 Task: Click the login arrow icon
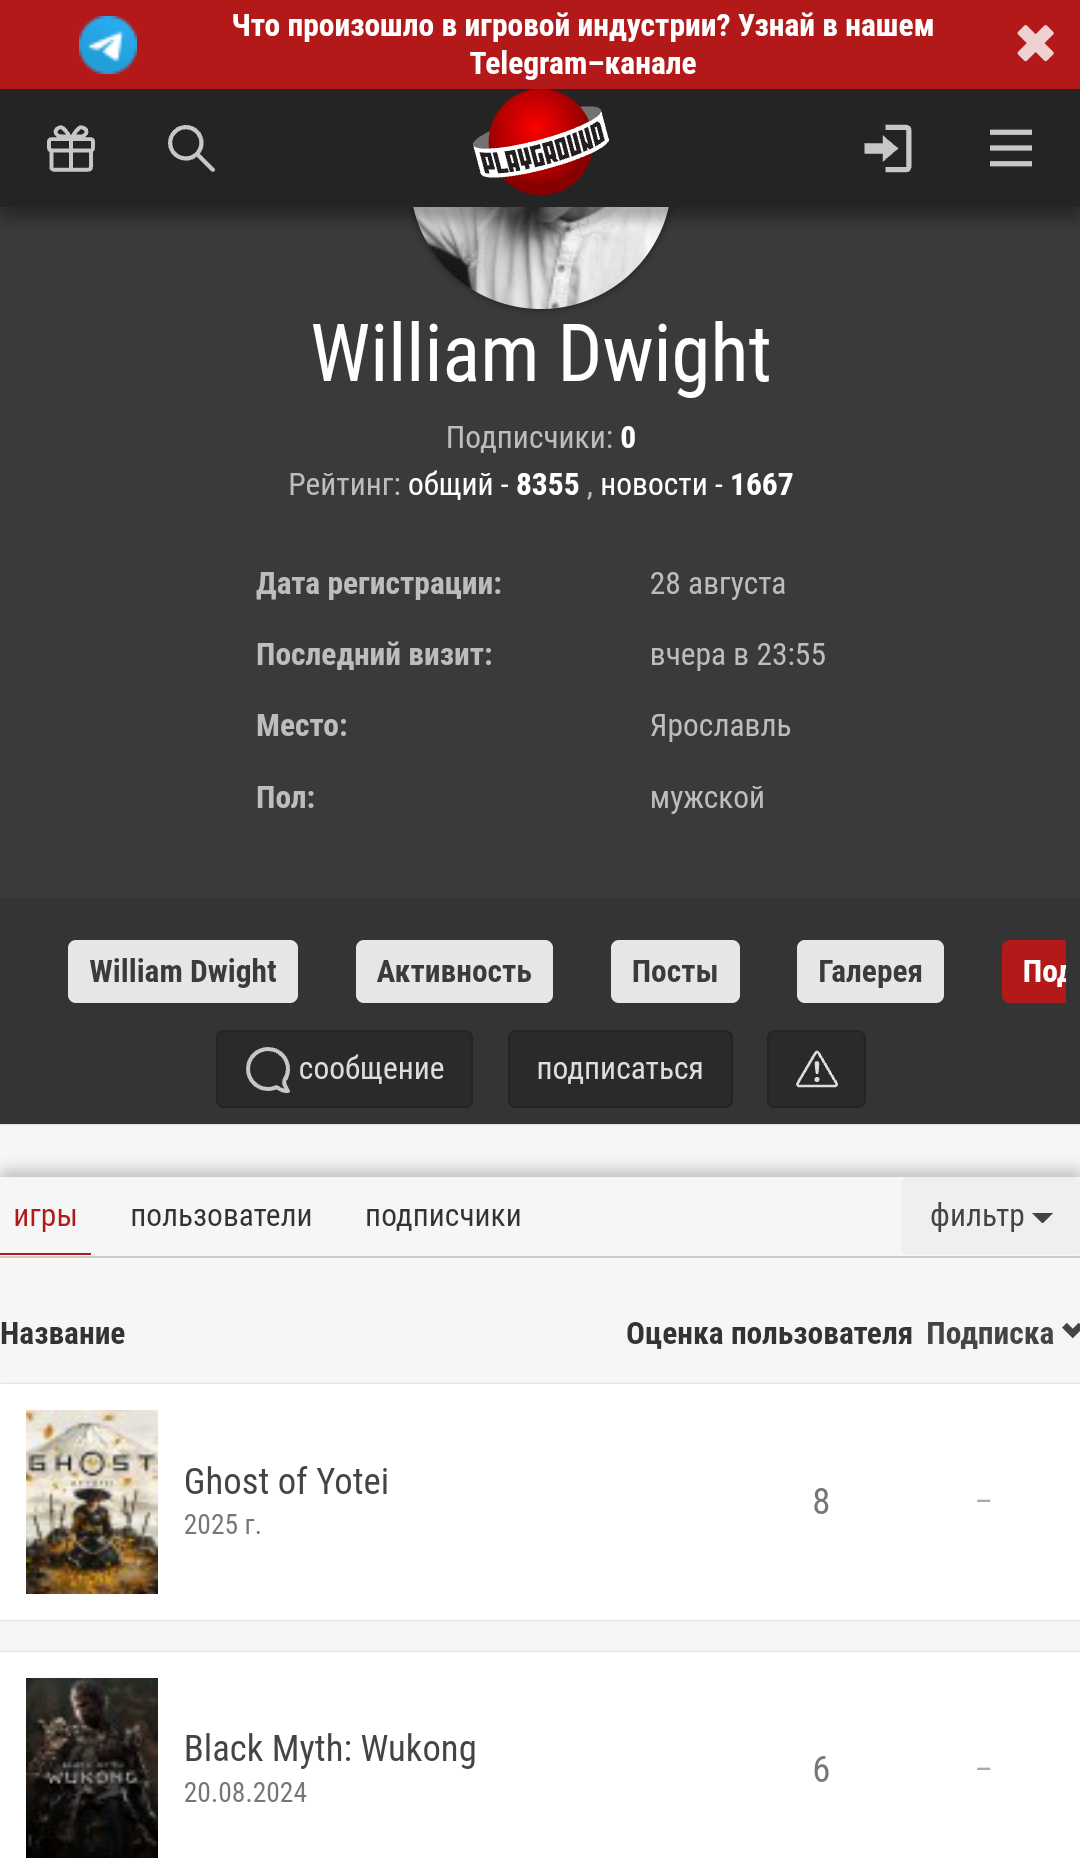pos(888,149)
